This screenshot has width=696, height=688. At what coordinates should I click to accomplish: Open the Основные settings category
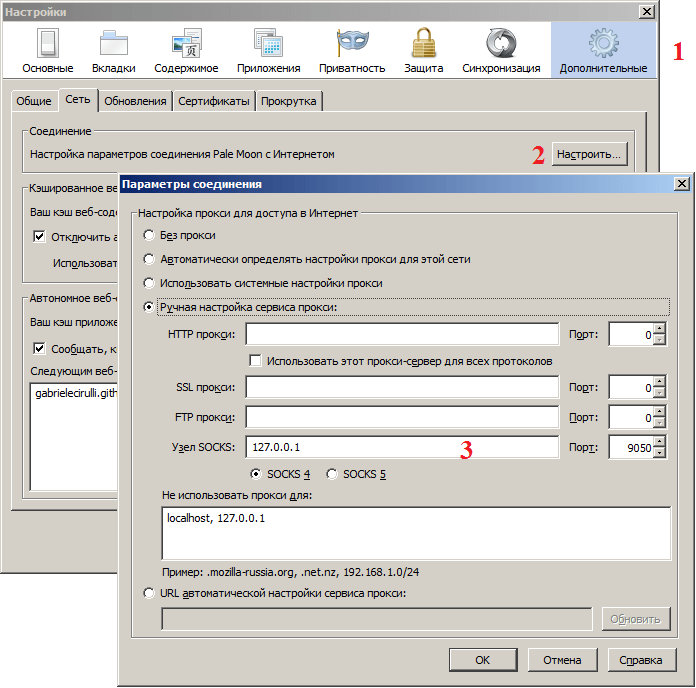[x=48, y=51]
